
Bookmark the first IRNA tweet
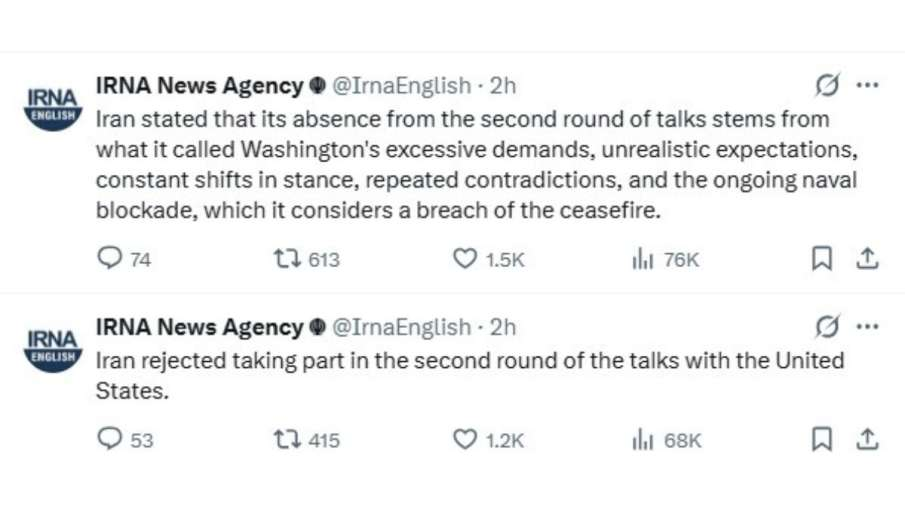tap(821, 259)
